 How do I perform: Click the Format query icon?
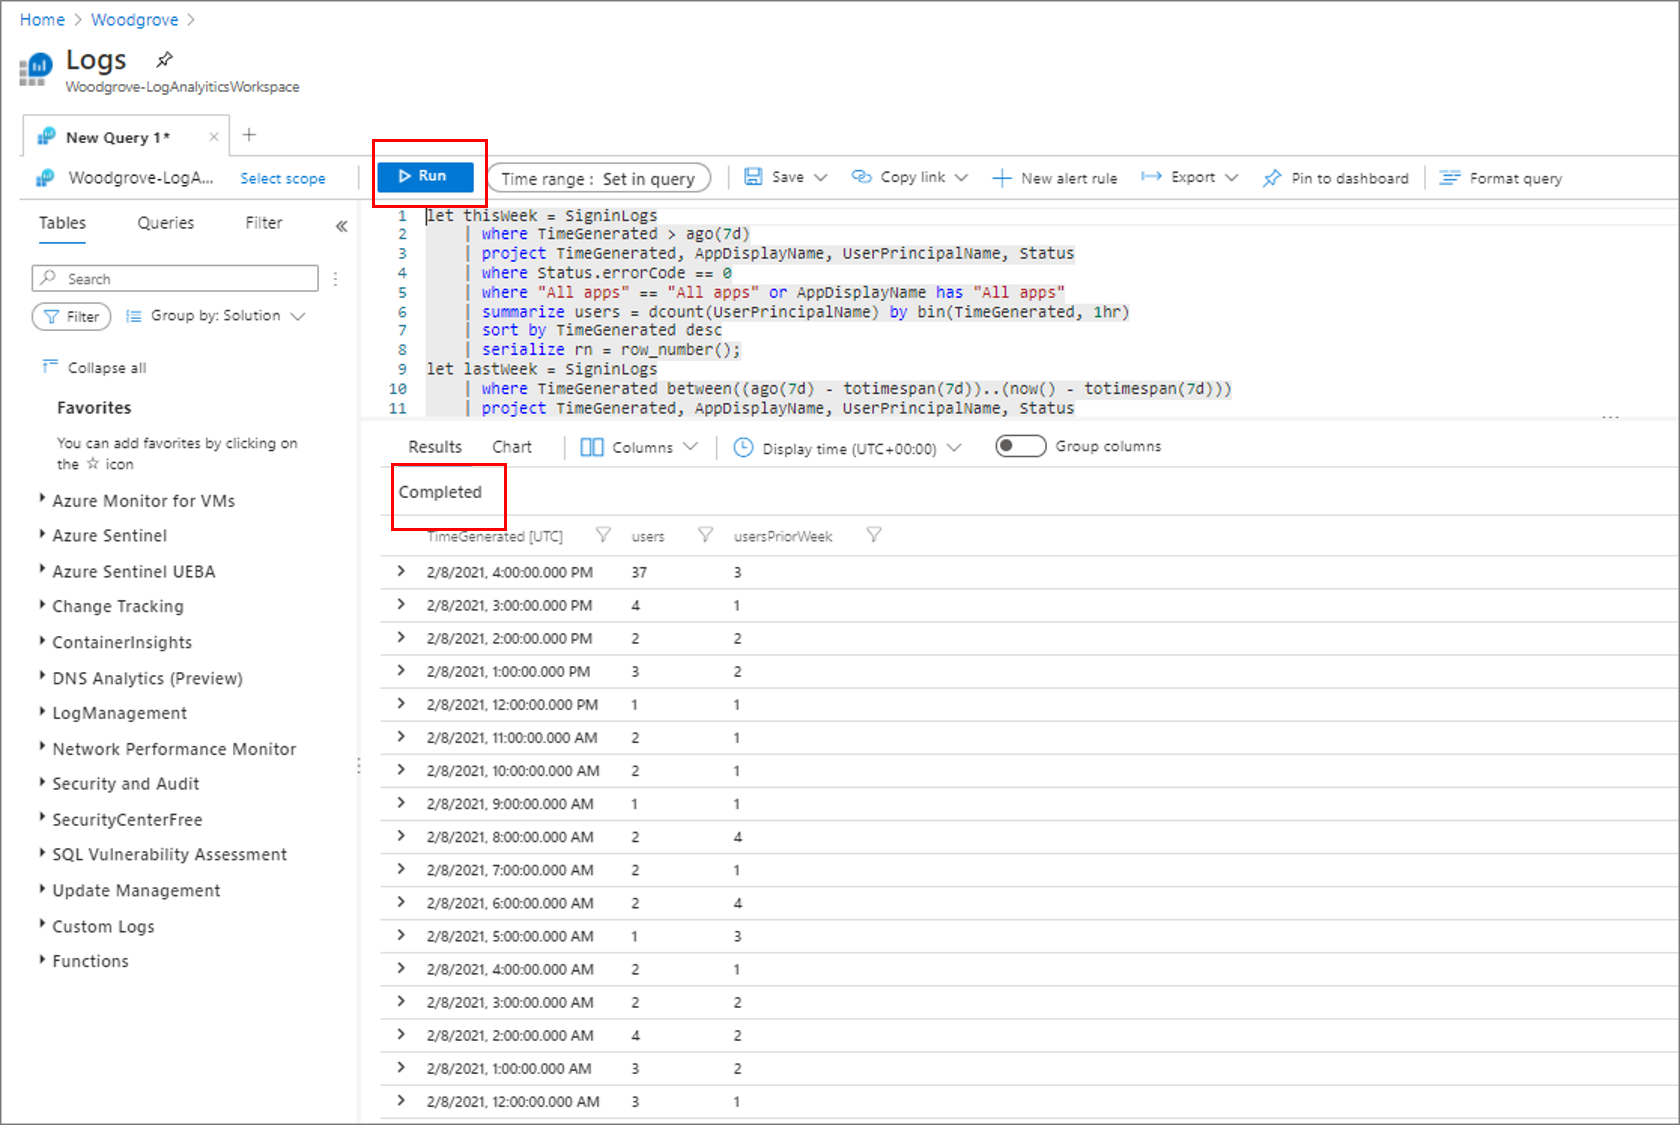point(1450,178)
